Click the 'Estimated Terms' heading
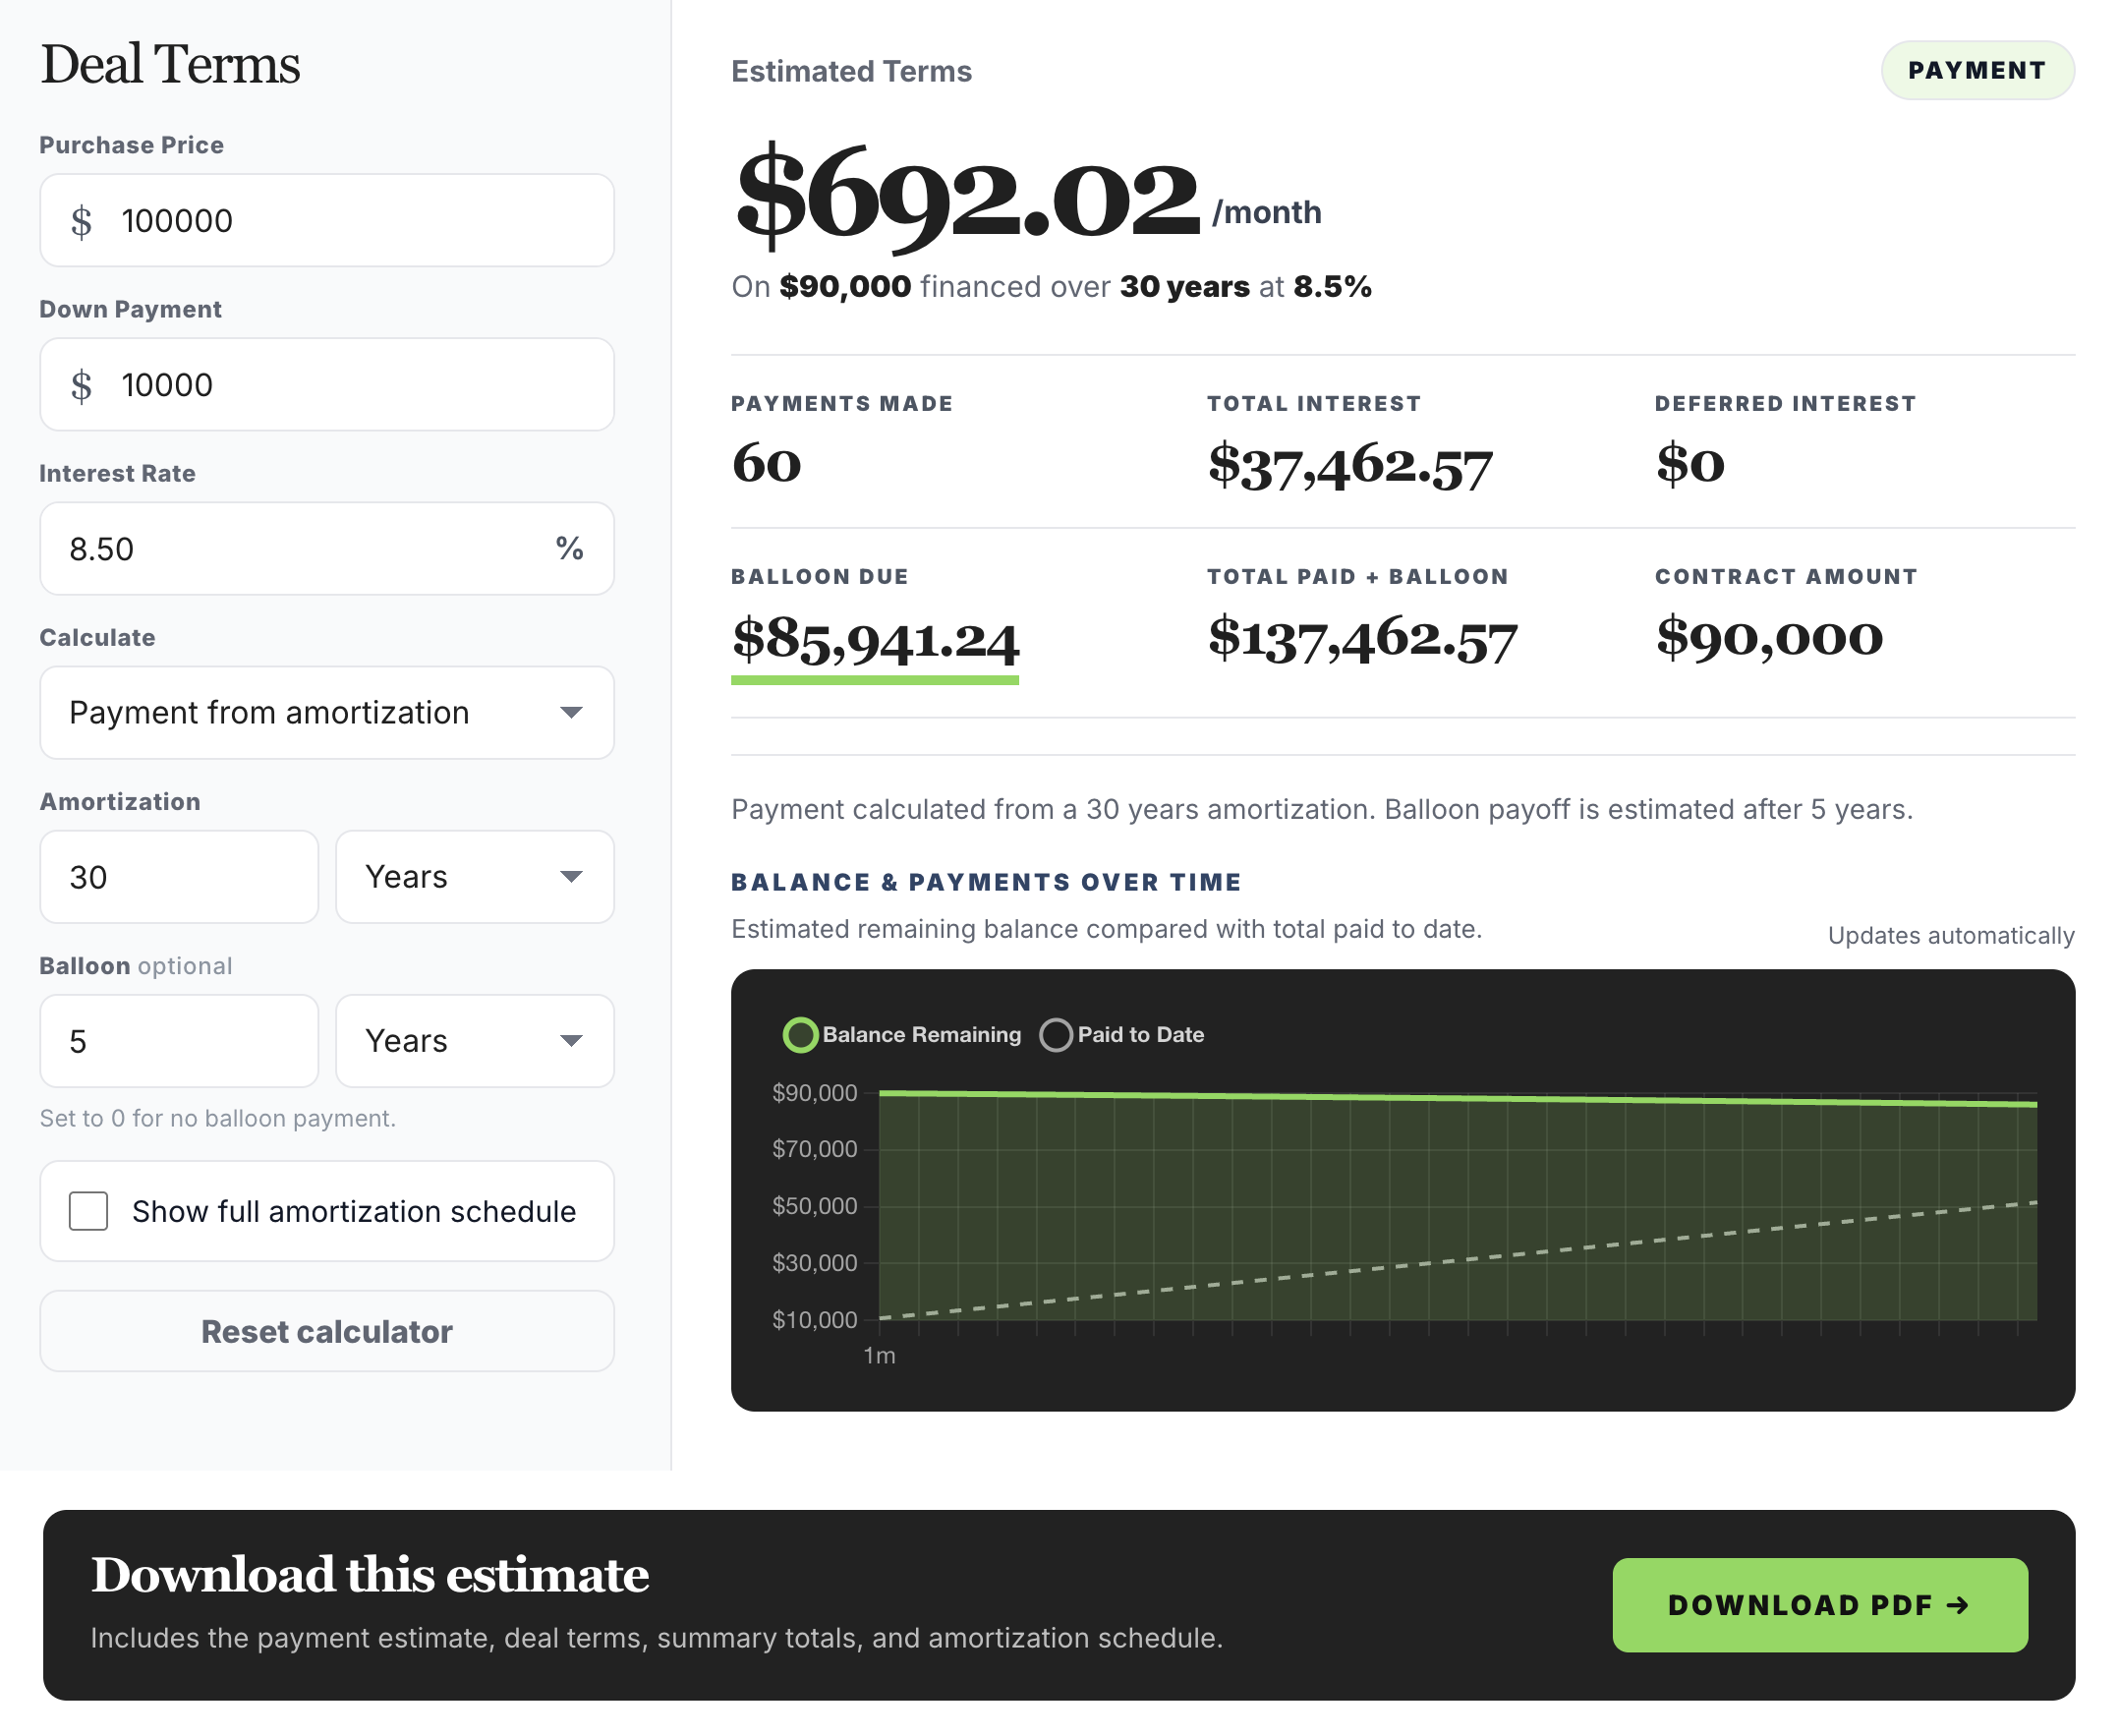Image resolution: width=2119 pixels, height=1736 pixels. pos(851,71)
